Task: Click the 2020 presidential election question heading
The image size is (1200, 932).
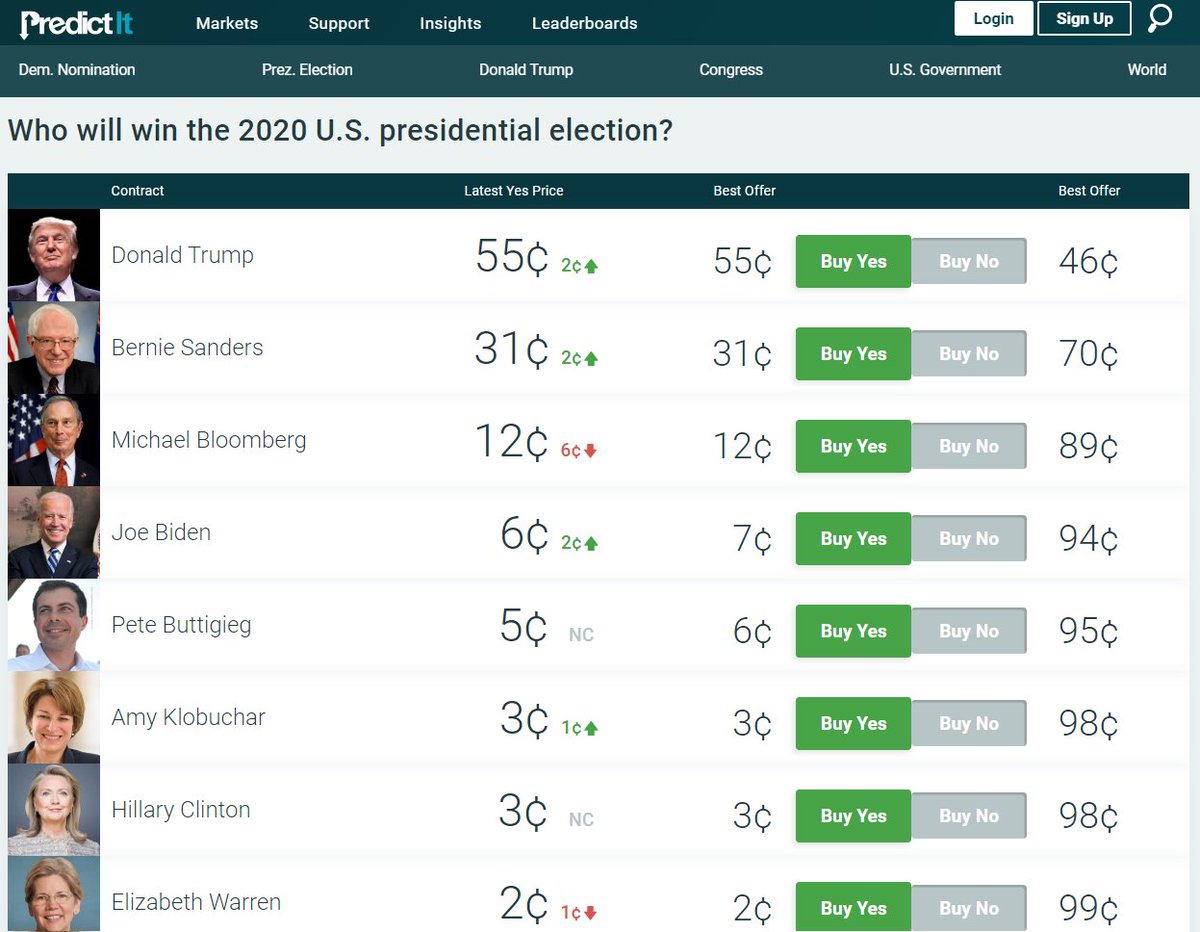Action: 340,131
